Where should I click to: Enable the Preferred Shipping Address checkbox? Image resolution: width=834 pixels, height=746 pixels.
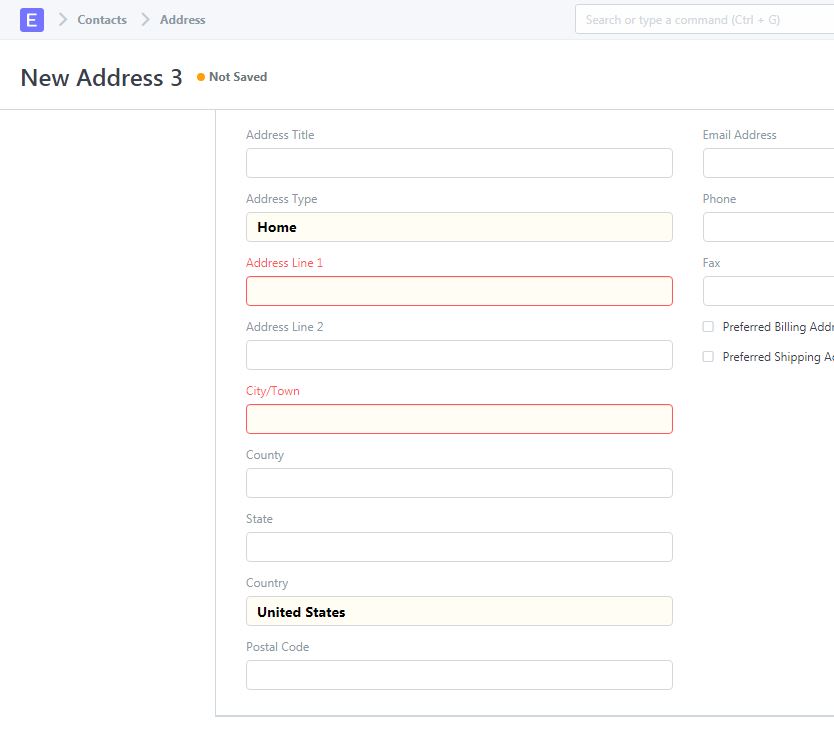708,356
